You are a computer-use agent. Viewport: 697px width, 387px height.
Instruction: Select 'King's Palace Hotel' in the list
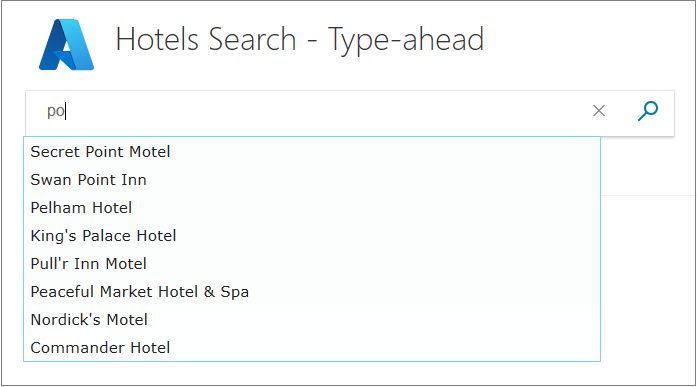click(x=312, y=236)
